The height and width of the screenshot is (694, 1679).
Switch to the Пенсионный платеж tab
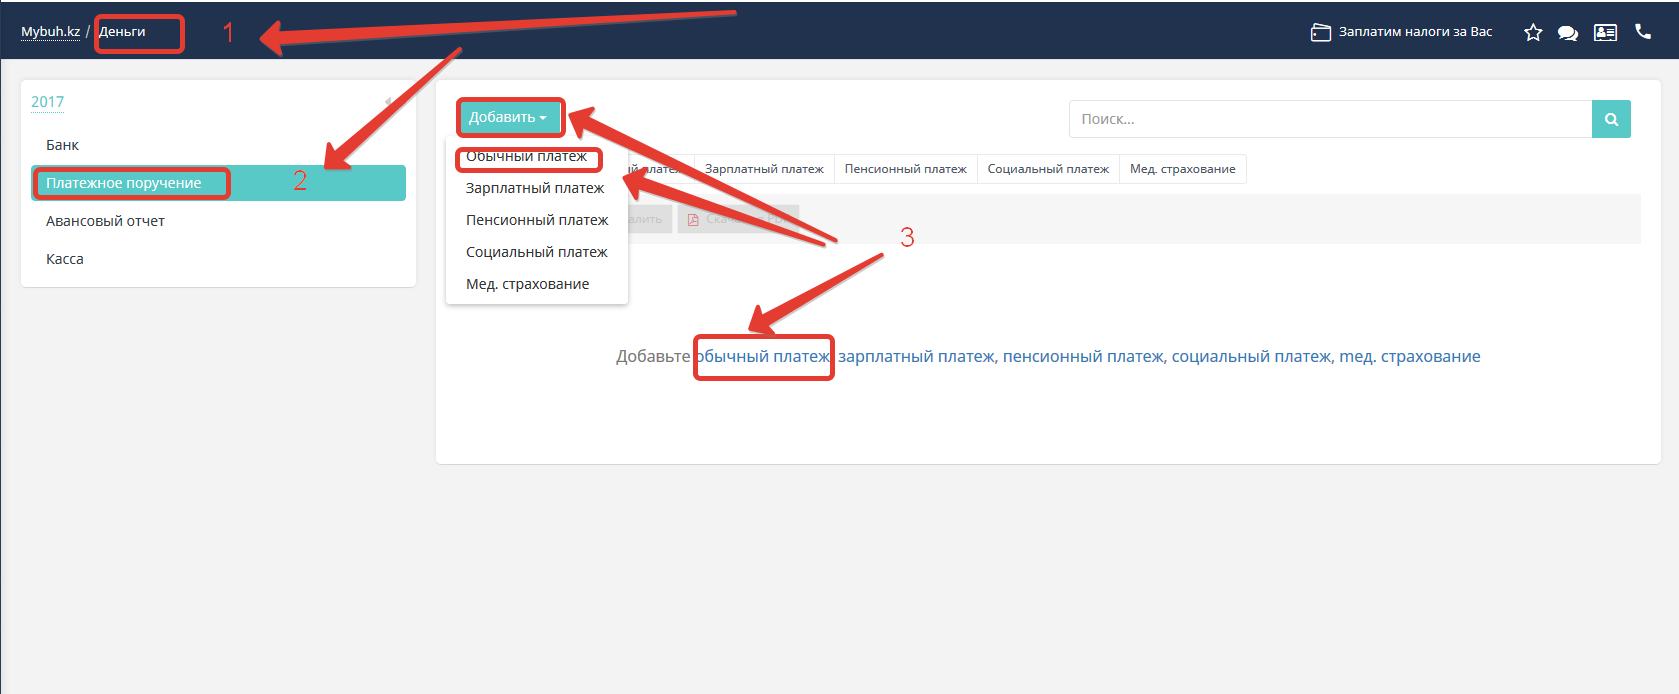(x=905, y=169)
